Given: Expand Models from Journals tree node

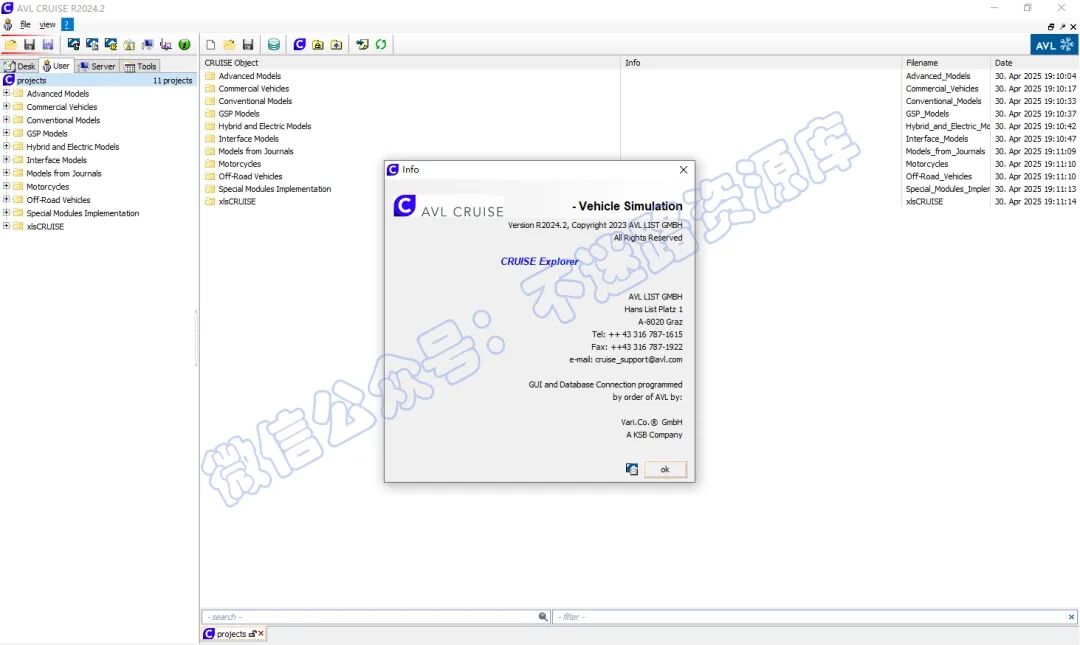Looking at the screenshot, I should [6, 173].
